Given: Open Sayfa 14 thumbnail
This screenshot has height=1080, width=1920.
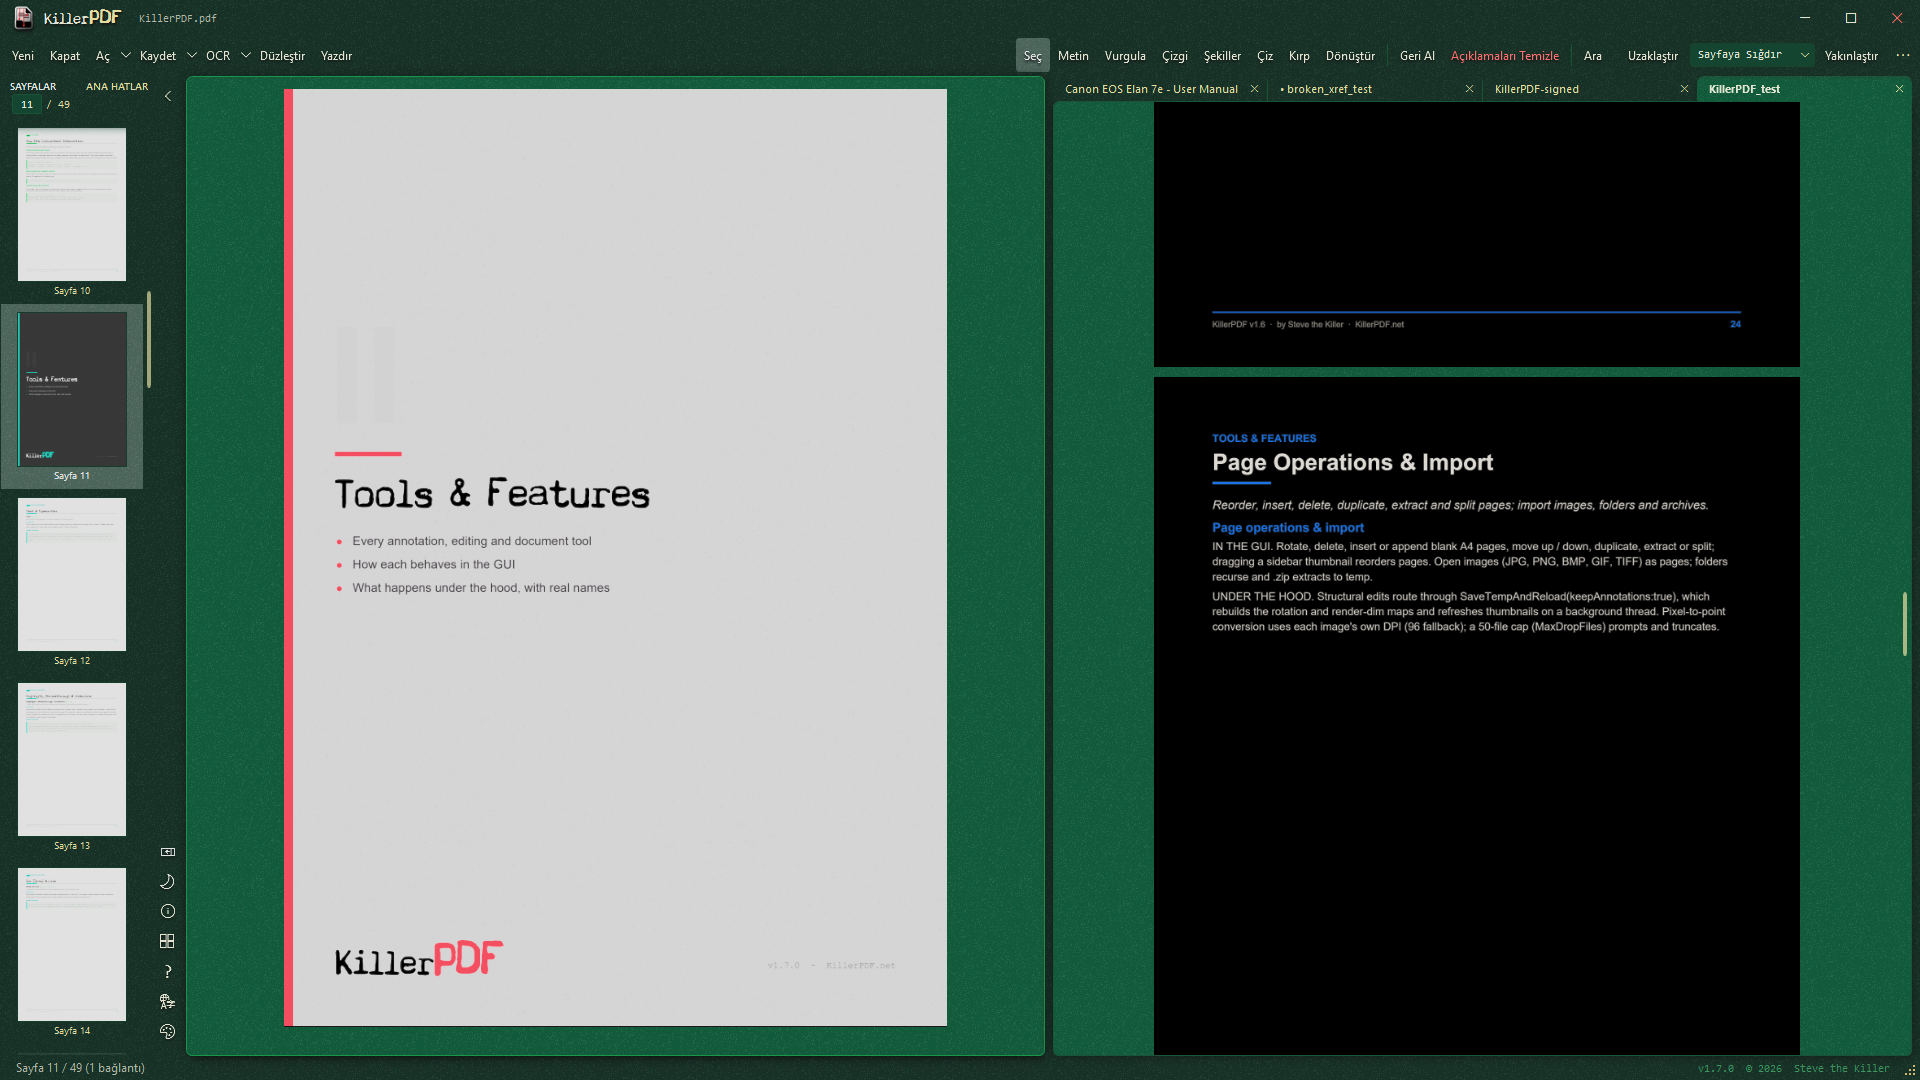Looking at the screenshot, I should [72, 944].
